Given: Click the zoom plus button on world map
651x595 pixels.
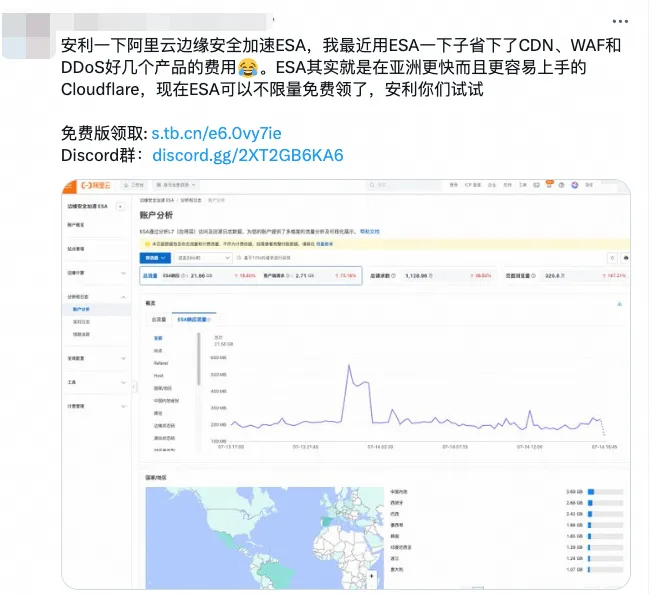Looking at the screenshot, I should pyautogui.click(x=372, y=576).
